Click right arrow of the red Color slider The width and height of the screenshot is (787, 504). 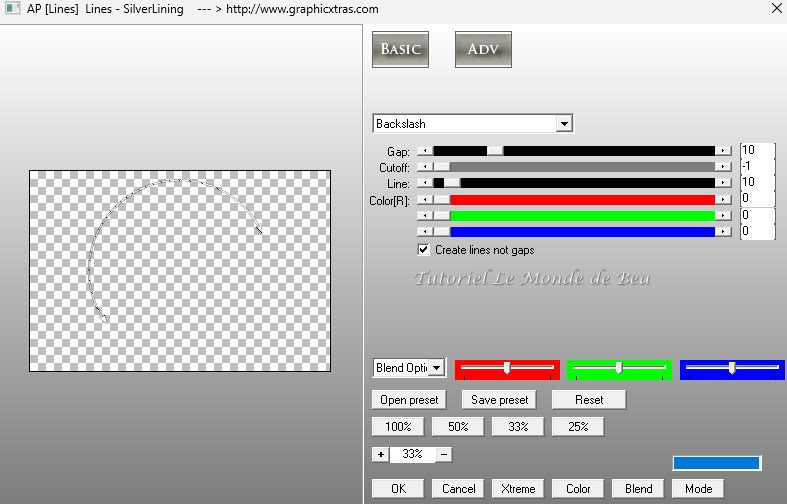coord(723,200)
